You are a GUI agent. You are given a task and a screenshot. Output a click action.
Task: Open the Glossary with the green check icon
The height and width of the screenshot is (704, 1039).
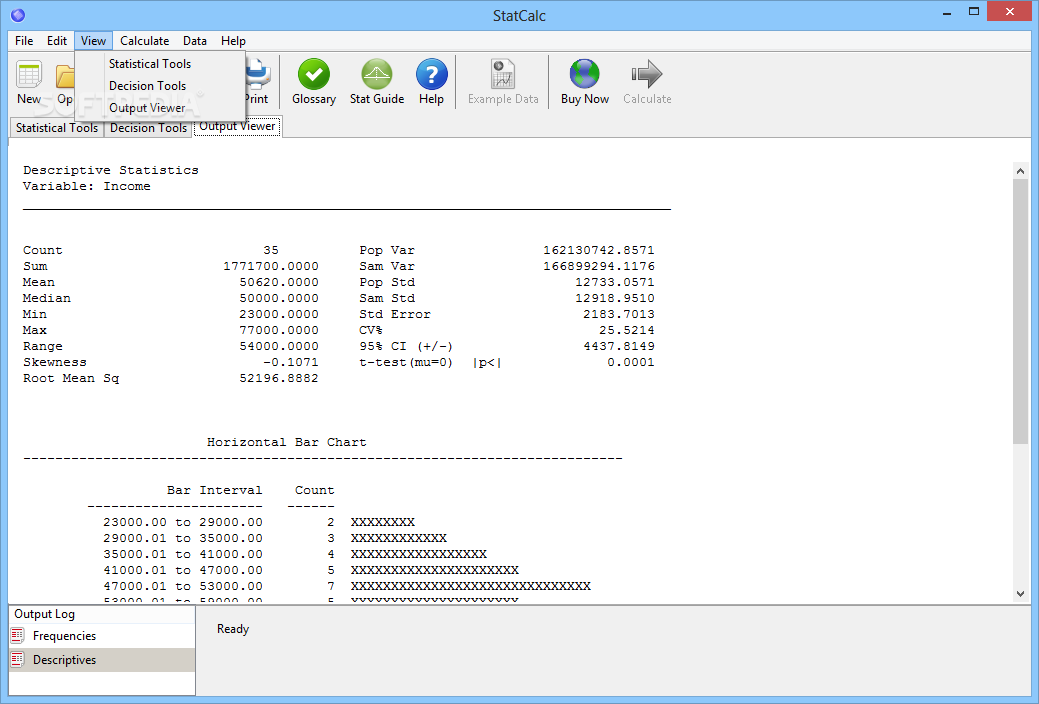[313, 74]
